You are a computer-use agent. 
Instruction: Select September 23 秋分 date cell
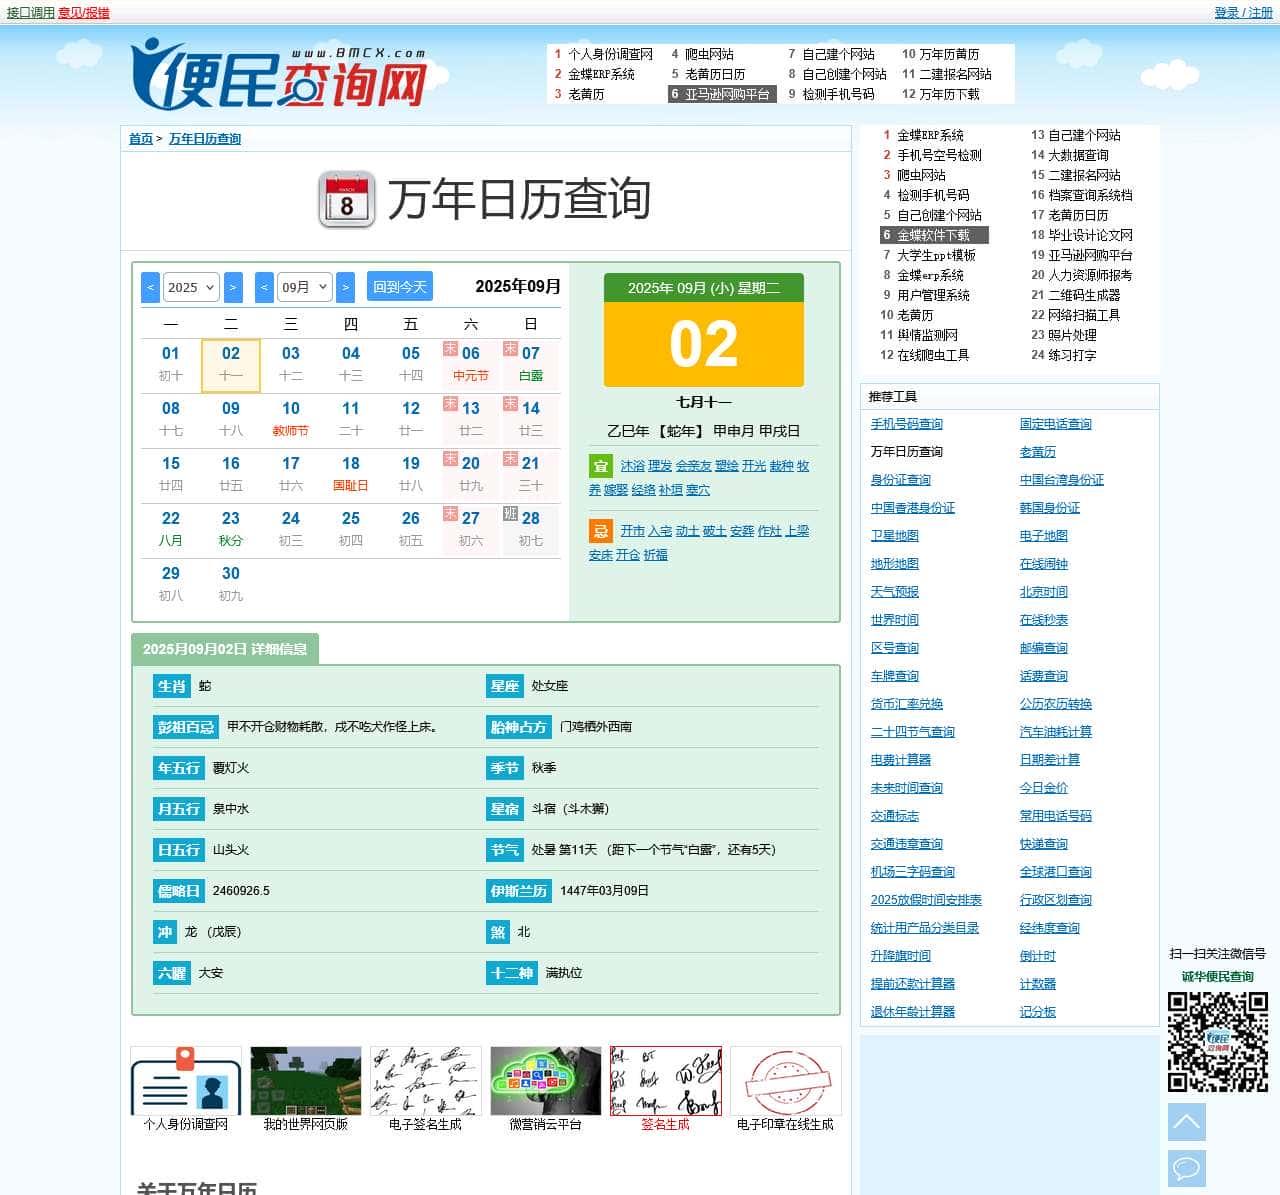pos(231,529)
